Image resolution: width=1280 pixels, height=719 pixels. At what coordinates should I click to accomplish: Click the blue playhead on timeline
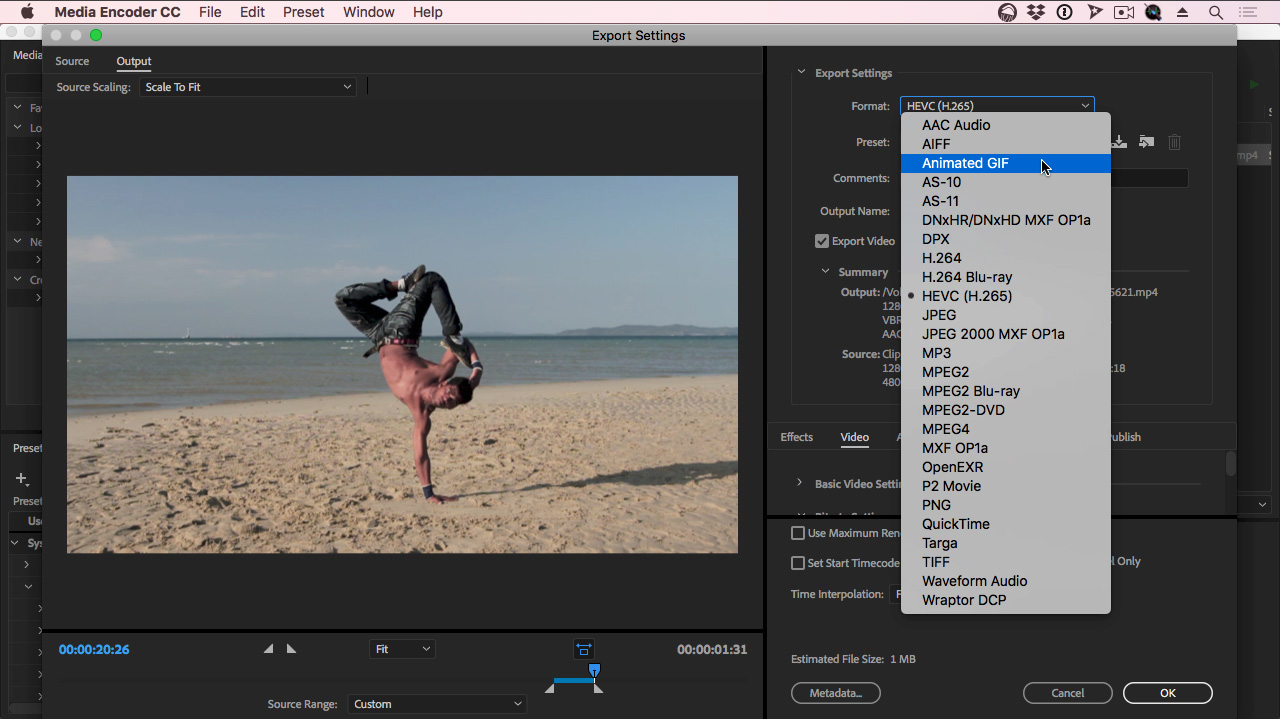tap(594, 670)
